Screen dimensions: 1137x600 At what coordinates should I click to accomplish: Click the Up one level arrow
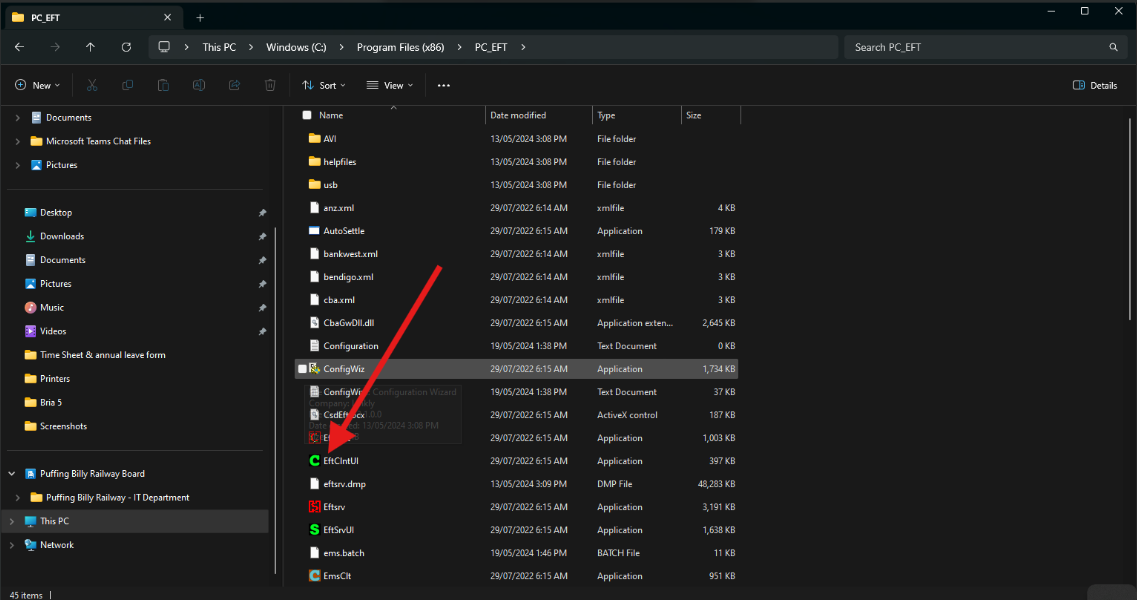[90, 47]
